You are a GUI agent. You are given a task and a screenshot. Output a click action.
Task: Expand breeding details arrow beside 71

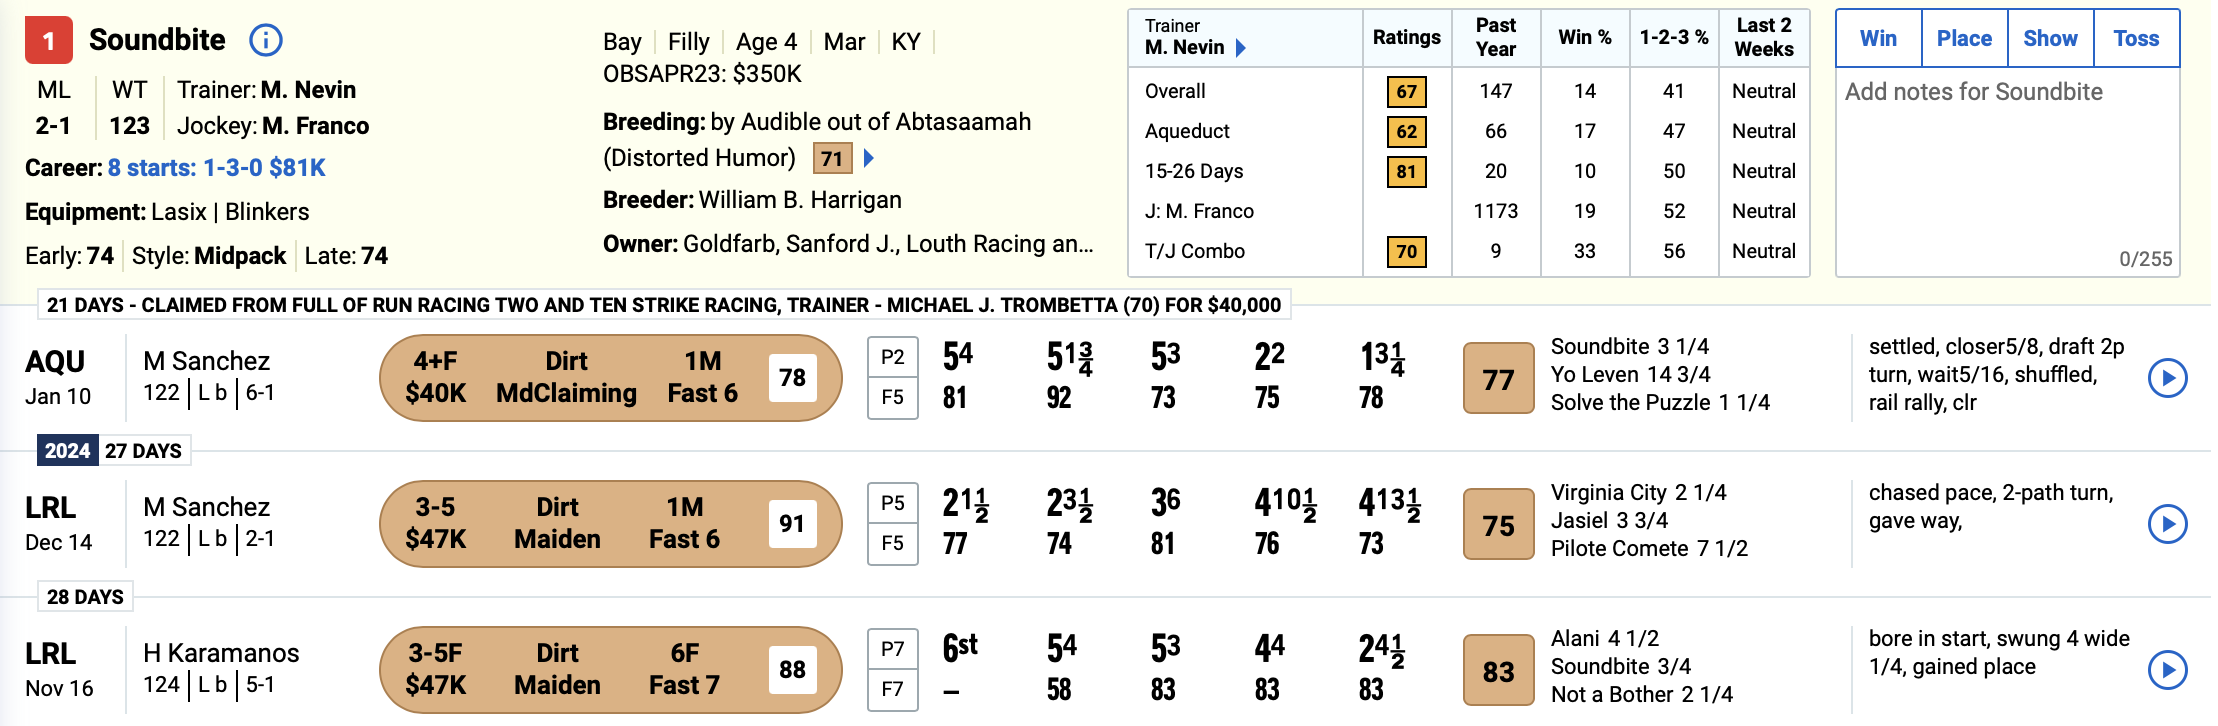pyautogui.click(x=869, y=158)
